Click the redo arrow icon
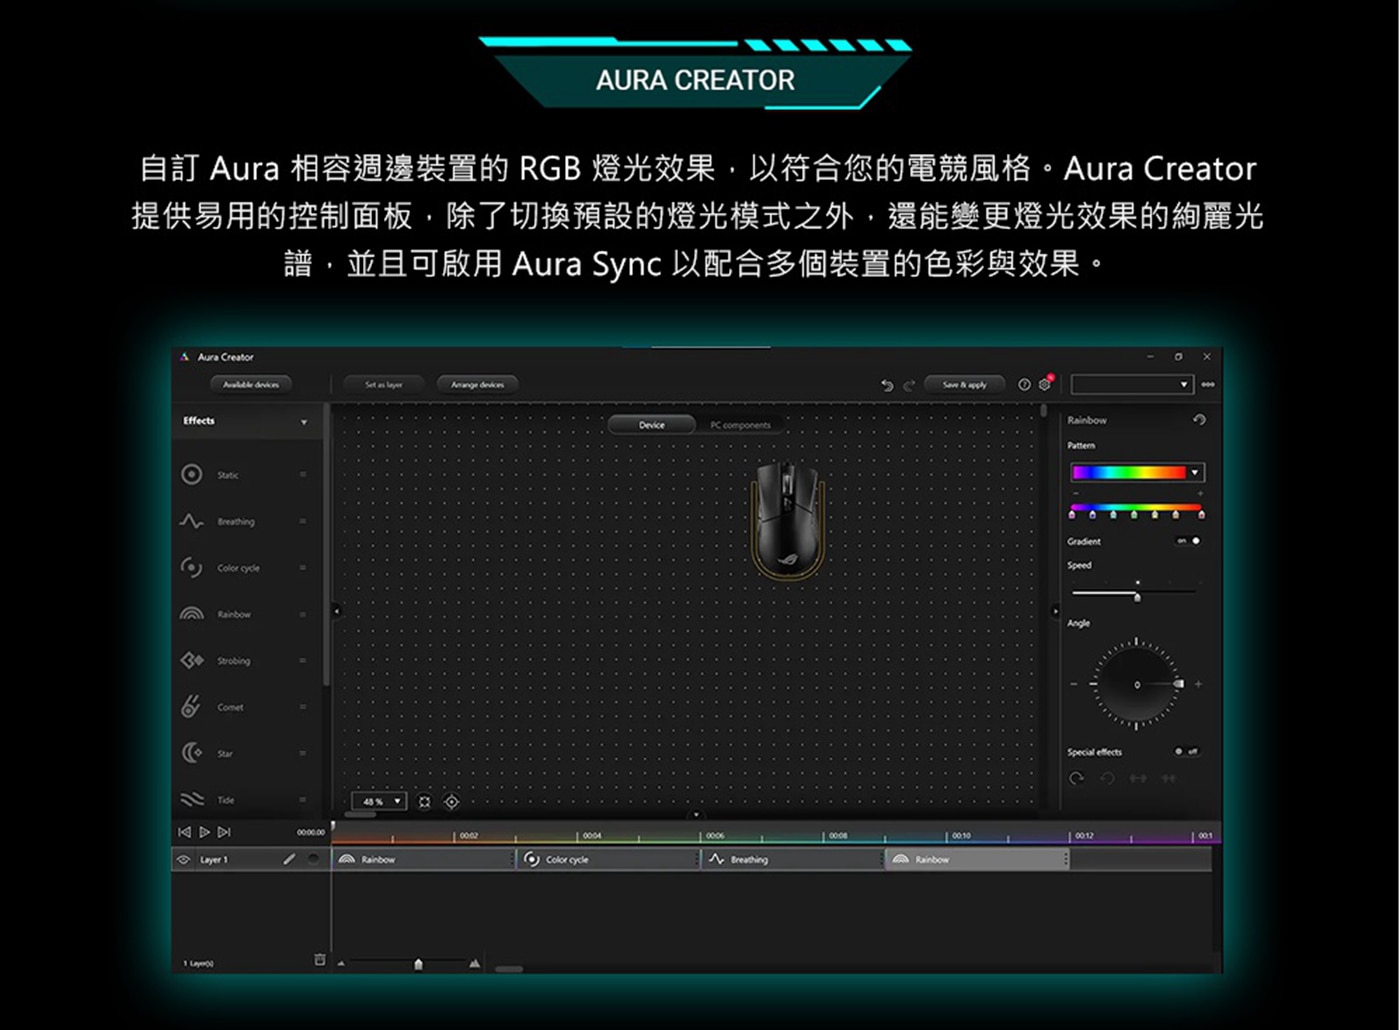Viewport: 1400px width, 1030px height. (x=909, y=385)
